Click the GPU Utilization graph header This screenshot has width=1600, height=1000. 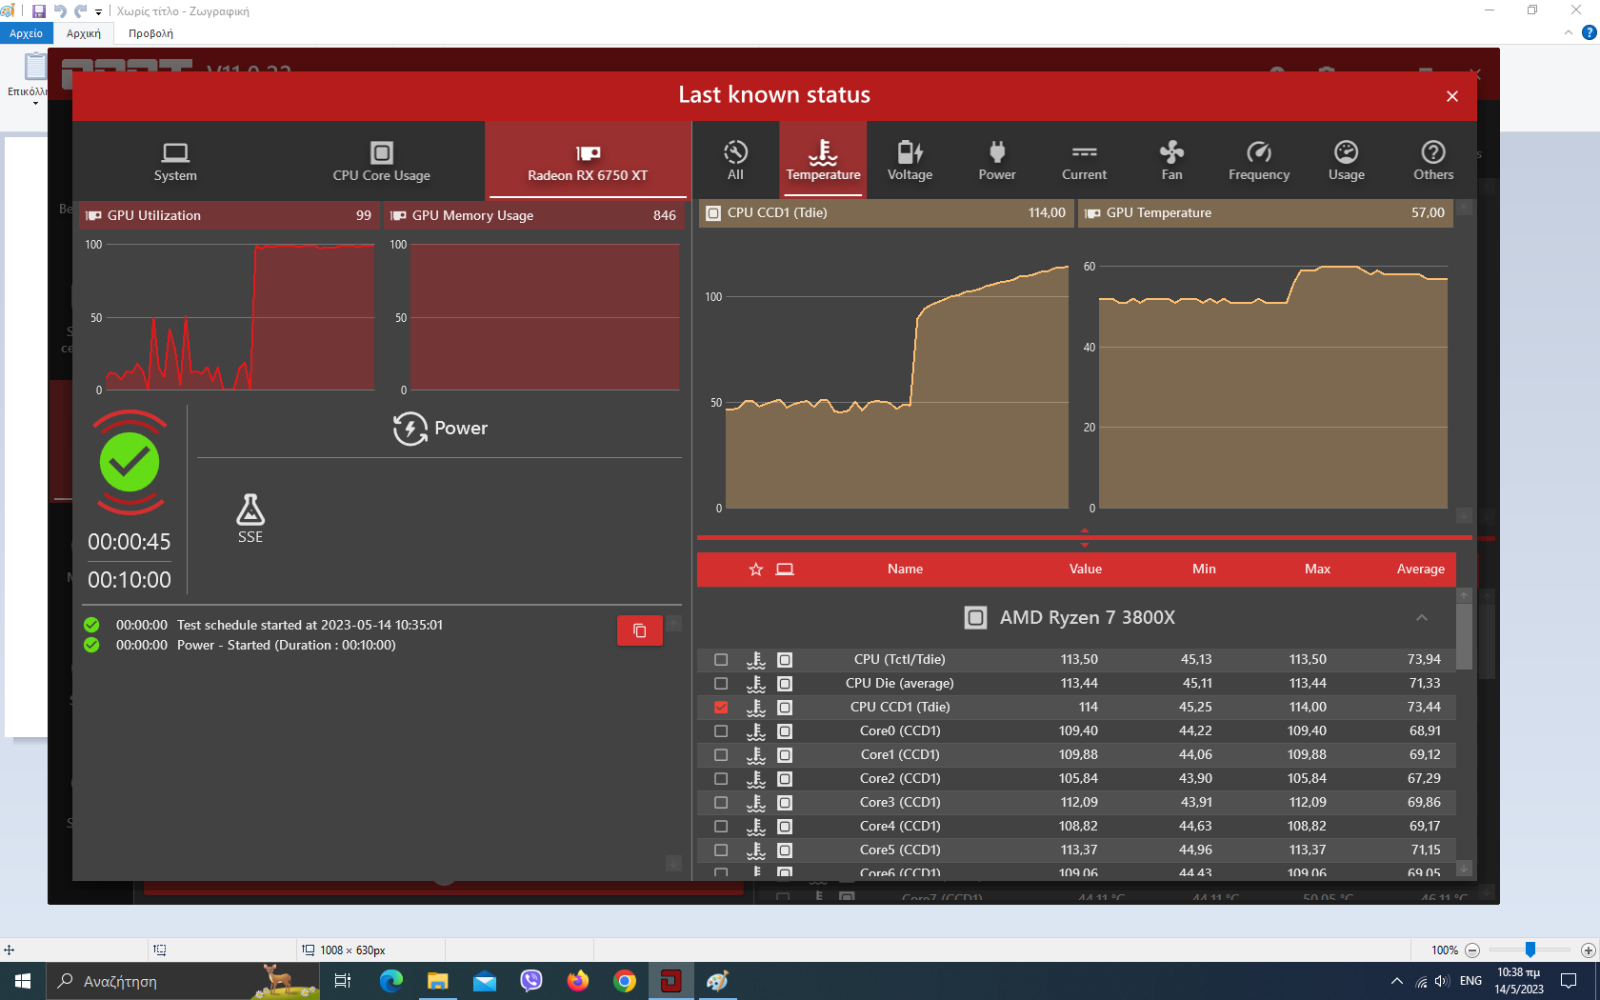point(228,215)
